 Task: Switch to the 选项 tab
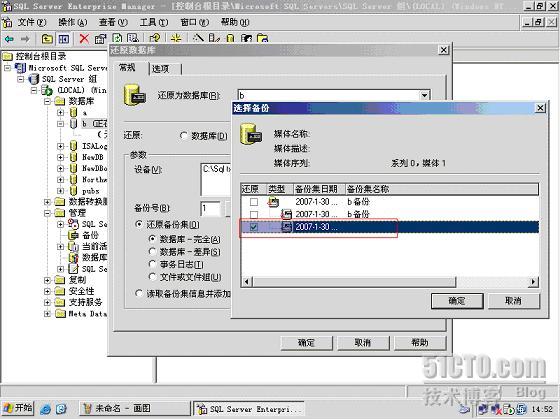pos(165,69)
